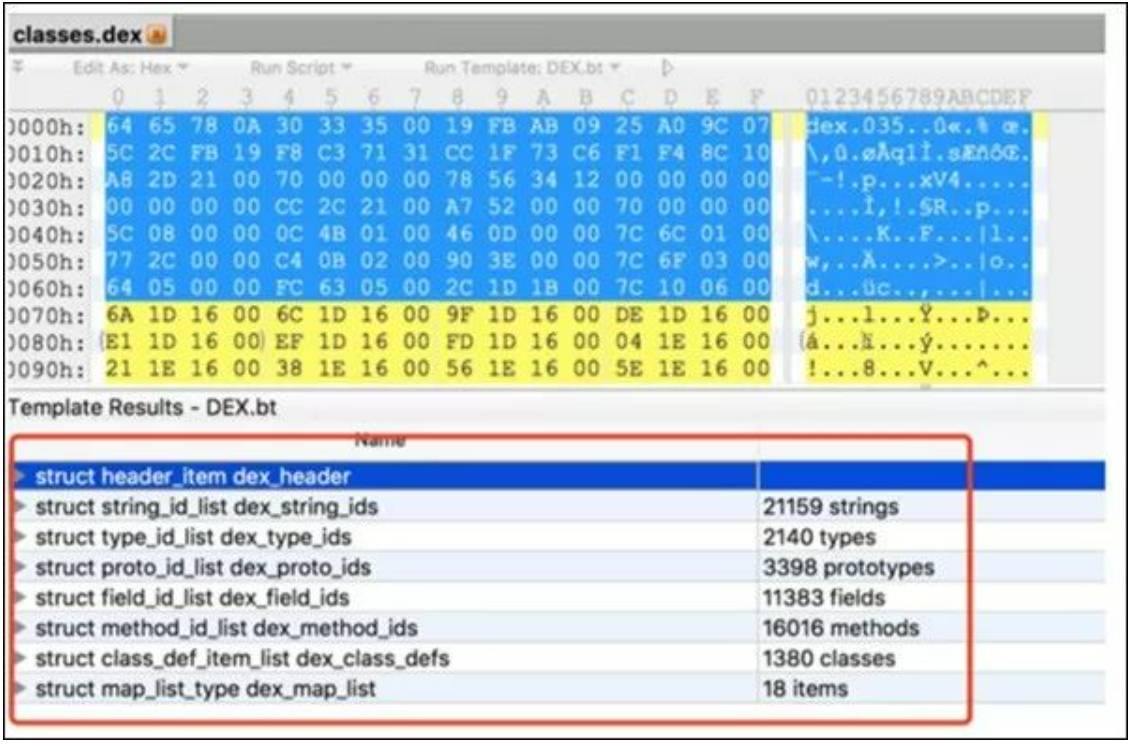Screen dimensions: 1132x745
Task: Select the dex_string_ids row text
Action: click(x=206, y=507)
